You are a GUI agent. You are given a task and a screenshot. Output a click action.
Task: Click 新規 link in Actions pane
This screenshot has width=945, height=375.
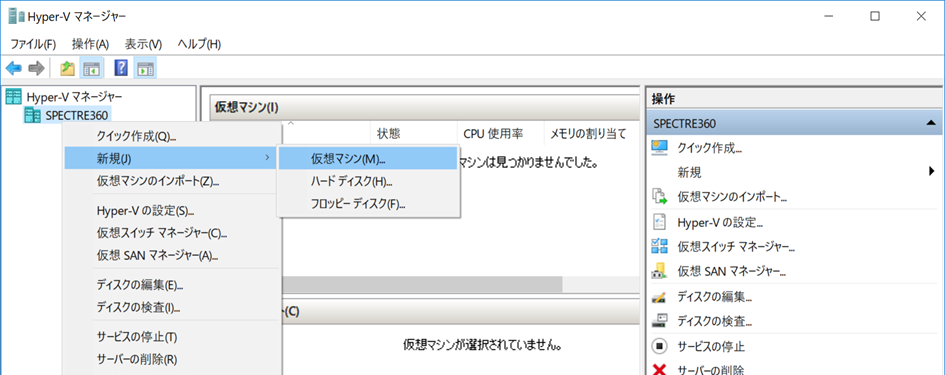(x=689, y=173)
